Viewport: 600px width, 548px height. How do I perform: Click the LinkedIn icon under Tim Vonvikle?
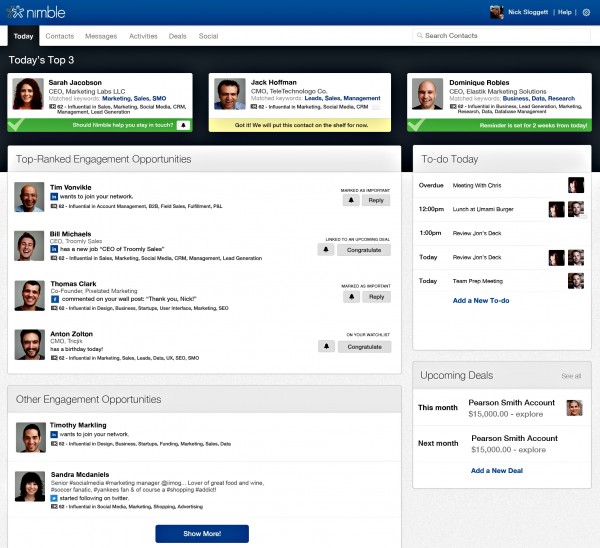54,196
